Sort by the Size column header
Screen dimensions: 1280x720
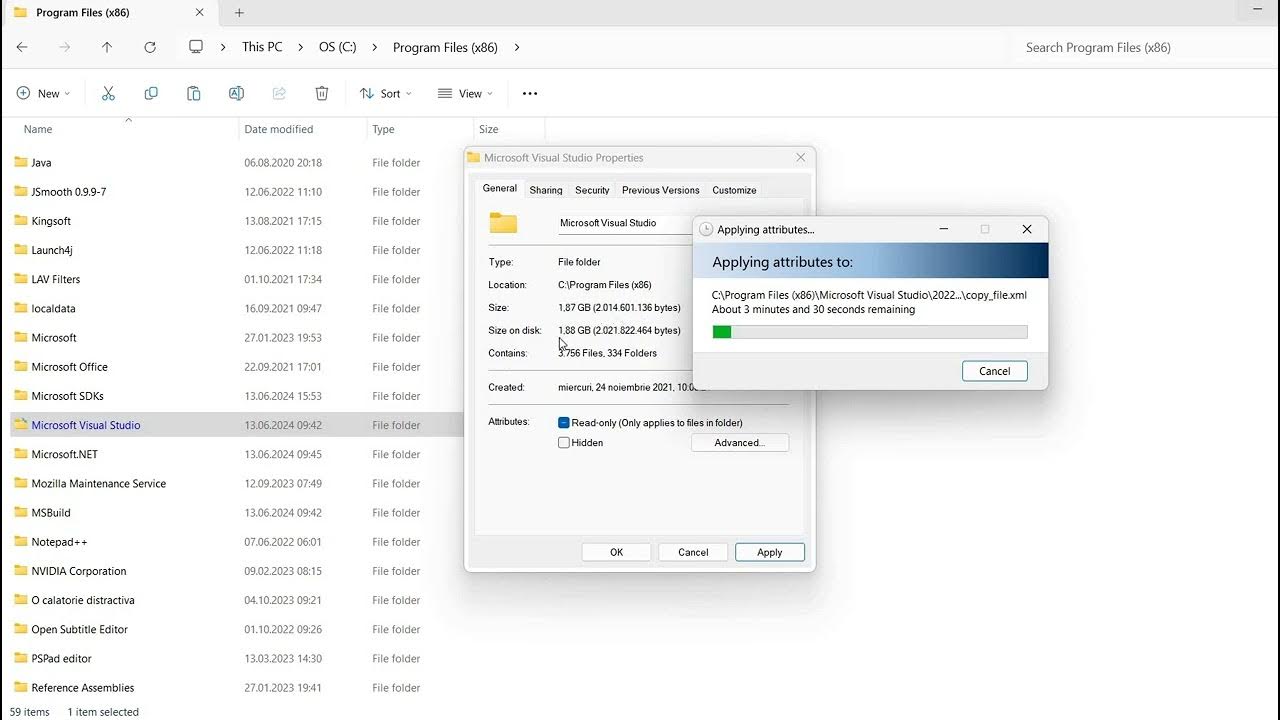(x=509, y=129)
